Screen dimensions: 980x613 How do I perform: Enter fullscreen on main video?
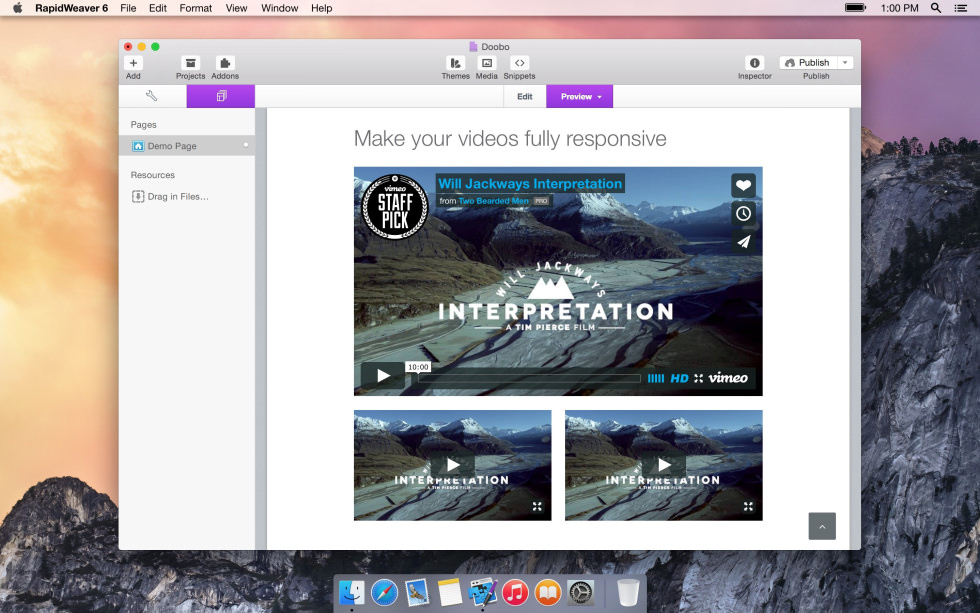point(699,378)
